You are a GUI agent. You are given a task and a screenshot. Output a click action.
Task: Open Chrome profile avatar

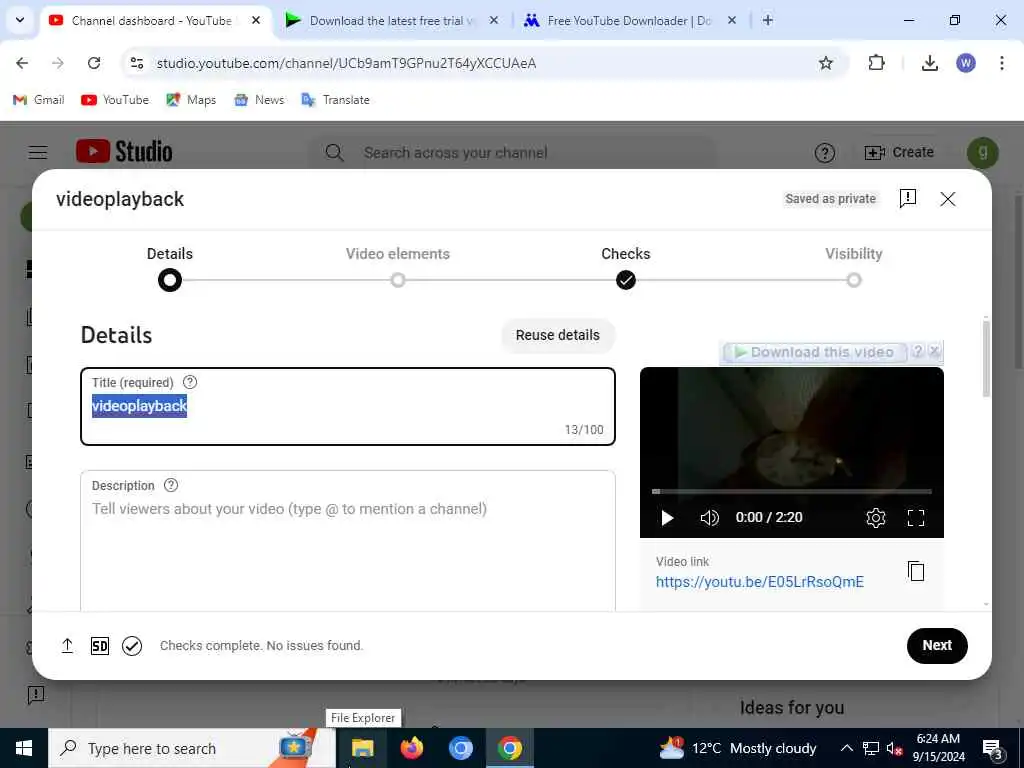pyautogui.click(x=966, y=63)
